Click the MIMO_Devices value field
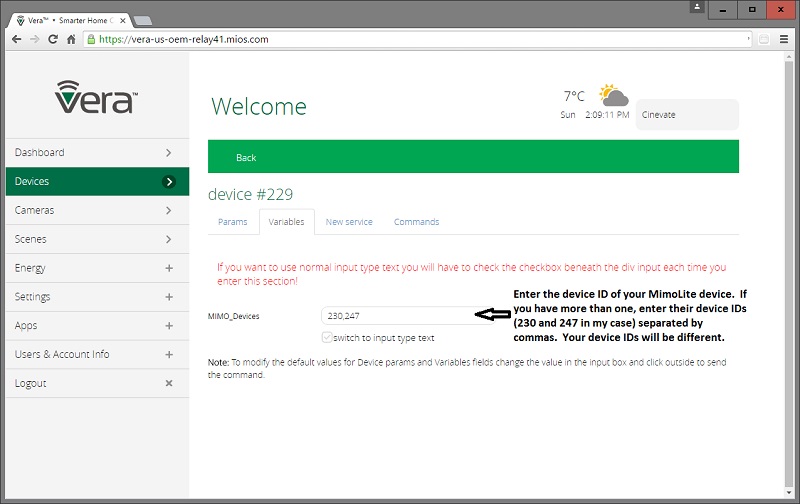Screen dimensions: 800x504 pyautogui.click(x=408, y=316)
